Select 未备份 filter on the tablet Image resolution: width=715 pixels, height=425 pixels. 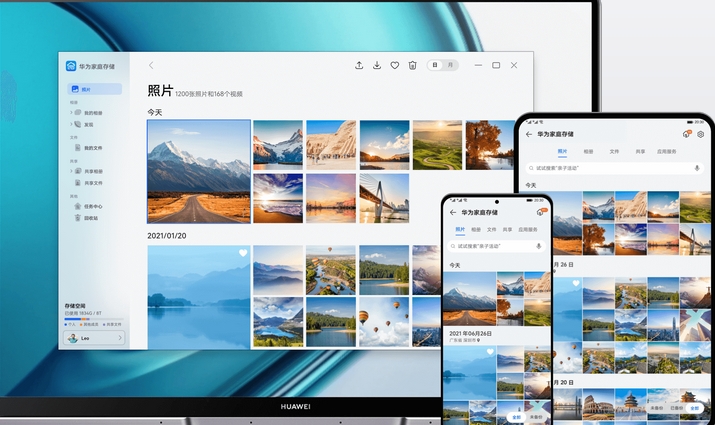point(656,408)
